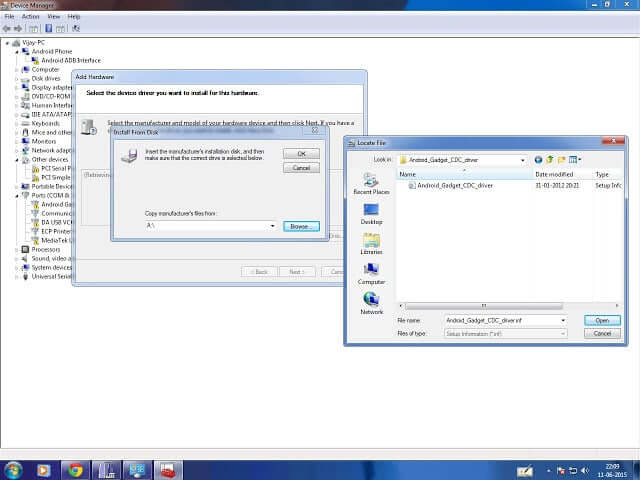Select the DA USB VCOM port entry
The width and height of the screenshot is (640, 480).
[x=56, y=222]
